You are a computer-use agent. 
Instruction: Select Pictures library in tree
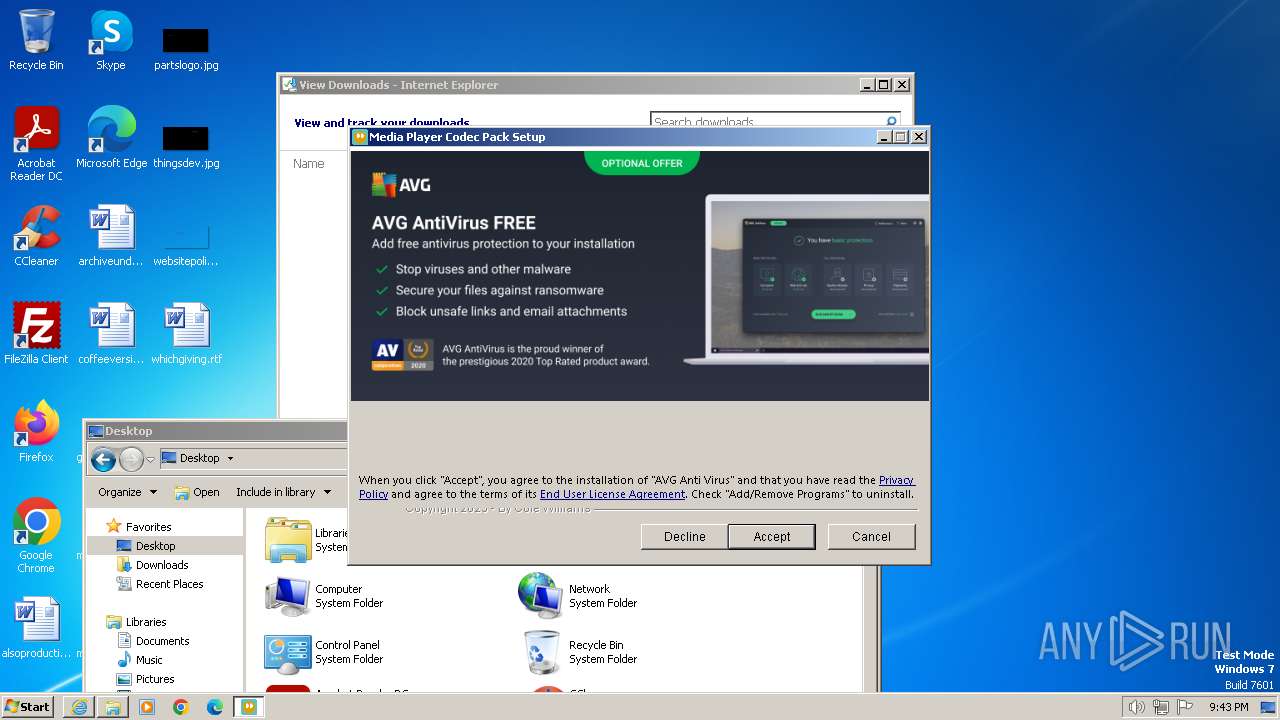click(155, 679)
